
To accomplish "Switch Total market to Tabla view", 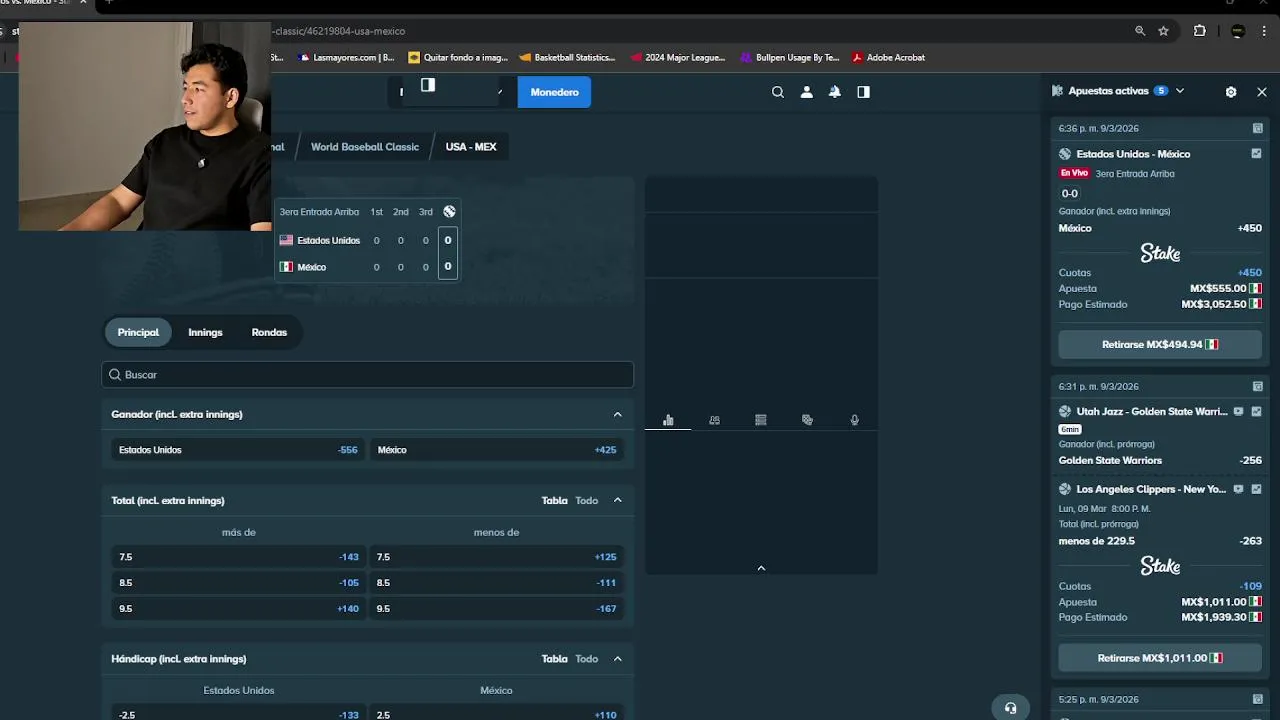I will pos(554,500).
